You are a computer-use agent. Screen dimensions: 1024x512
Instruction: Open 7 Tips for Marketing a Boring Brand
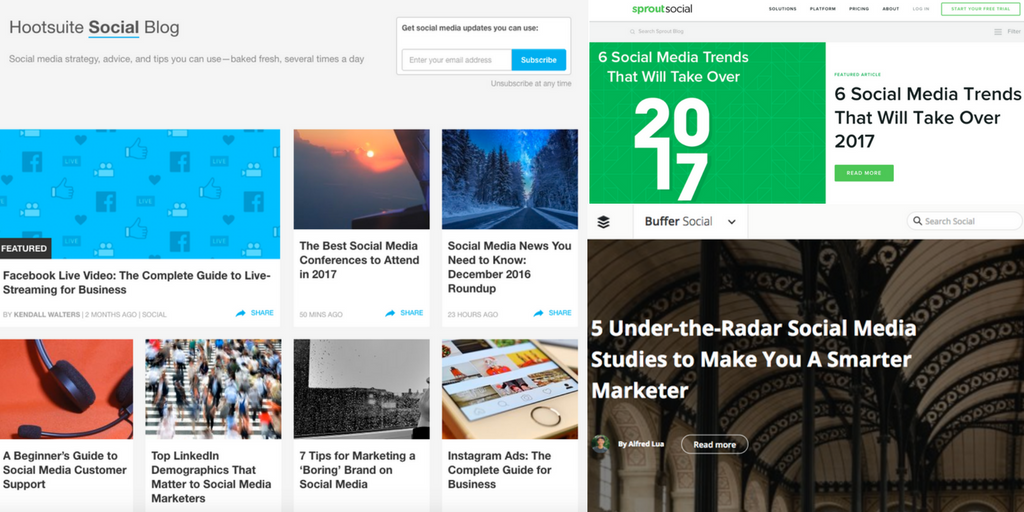pos(357,470)
